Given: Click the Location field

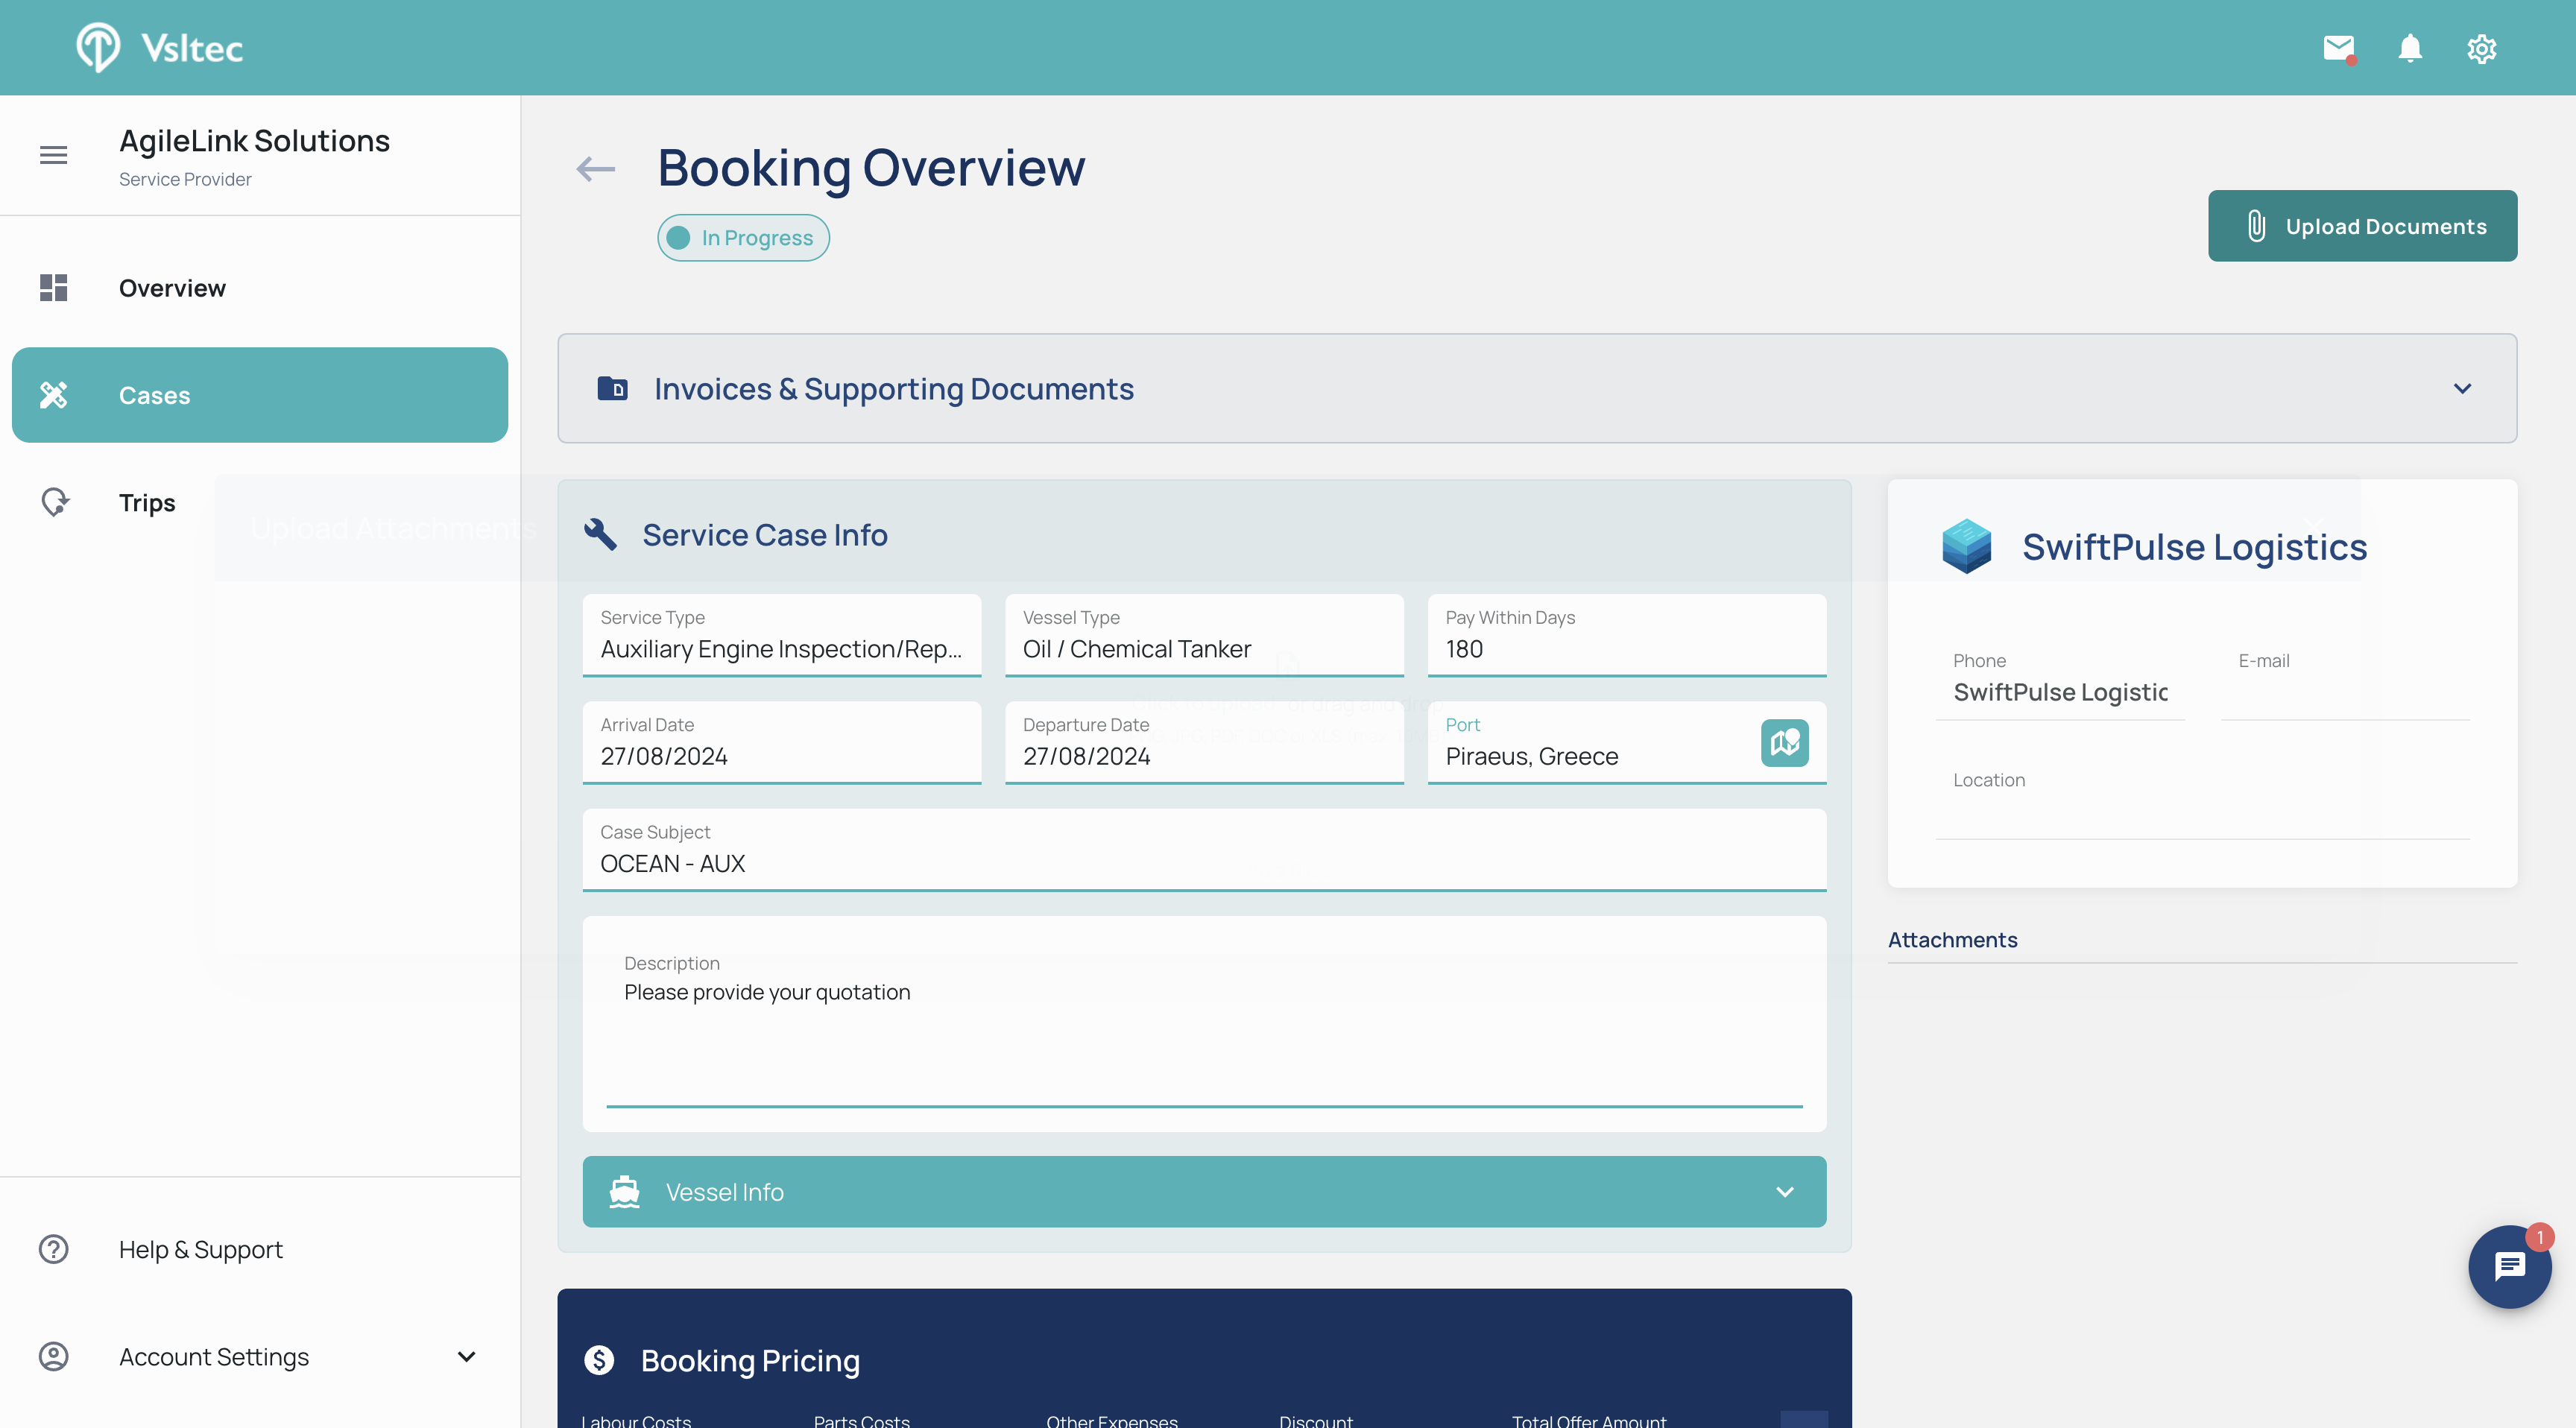Looking at the screenshot, I should [x=2202, y=800].
